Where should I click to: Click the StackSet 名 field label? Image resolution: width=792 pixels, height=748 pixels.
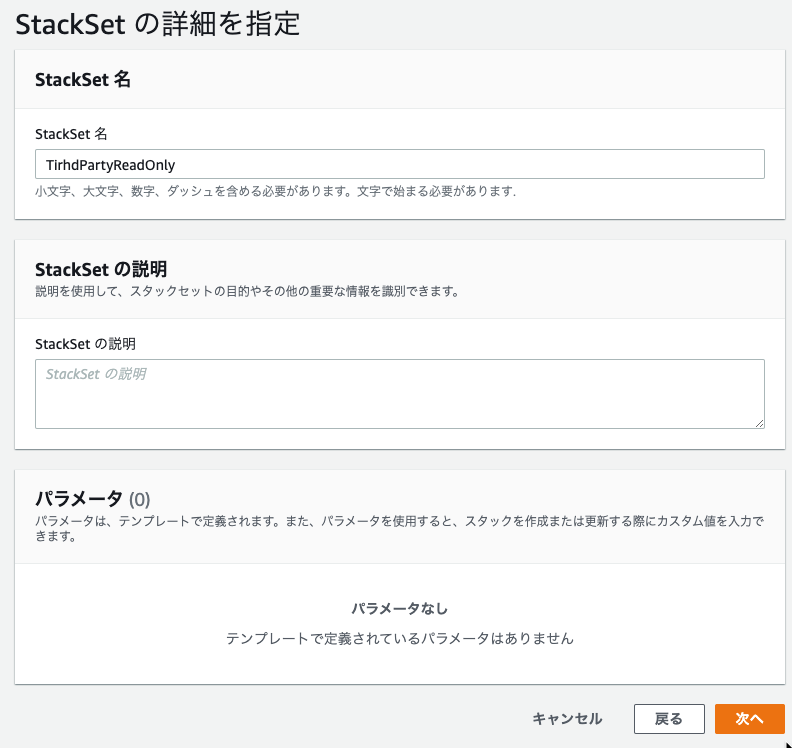(71, 134)
